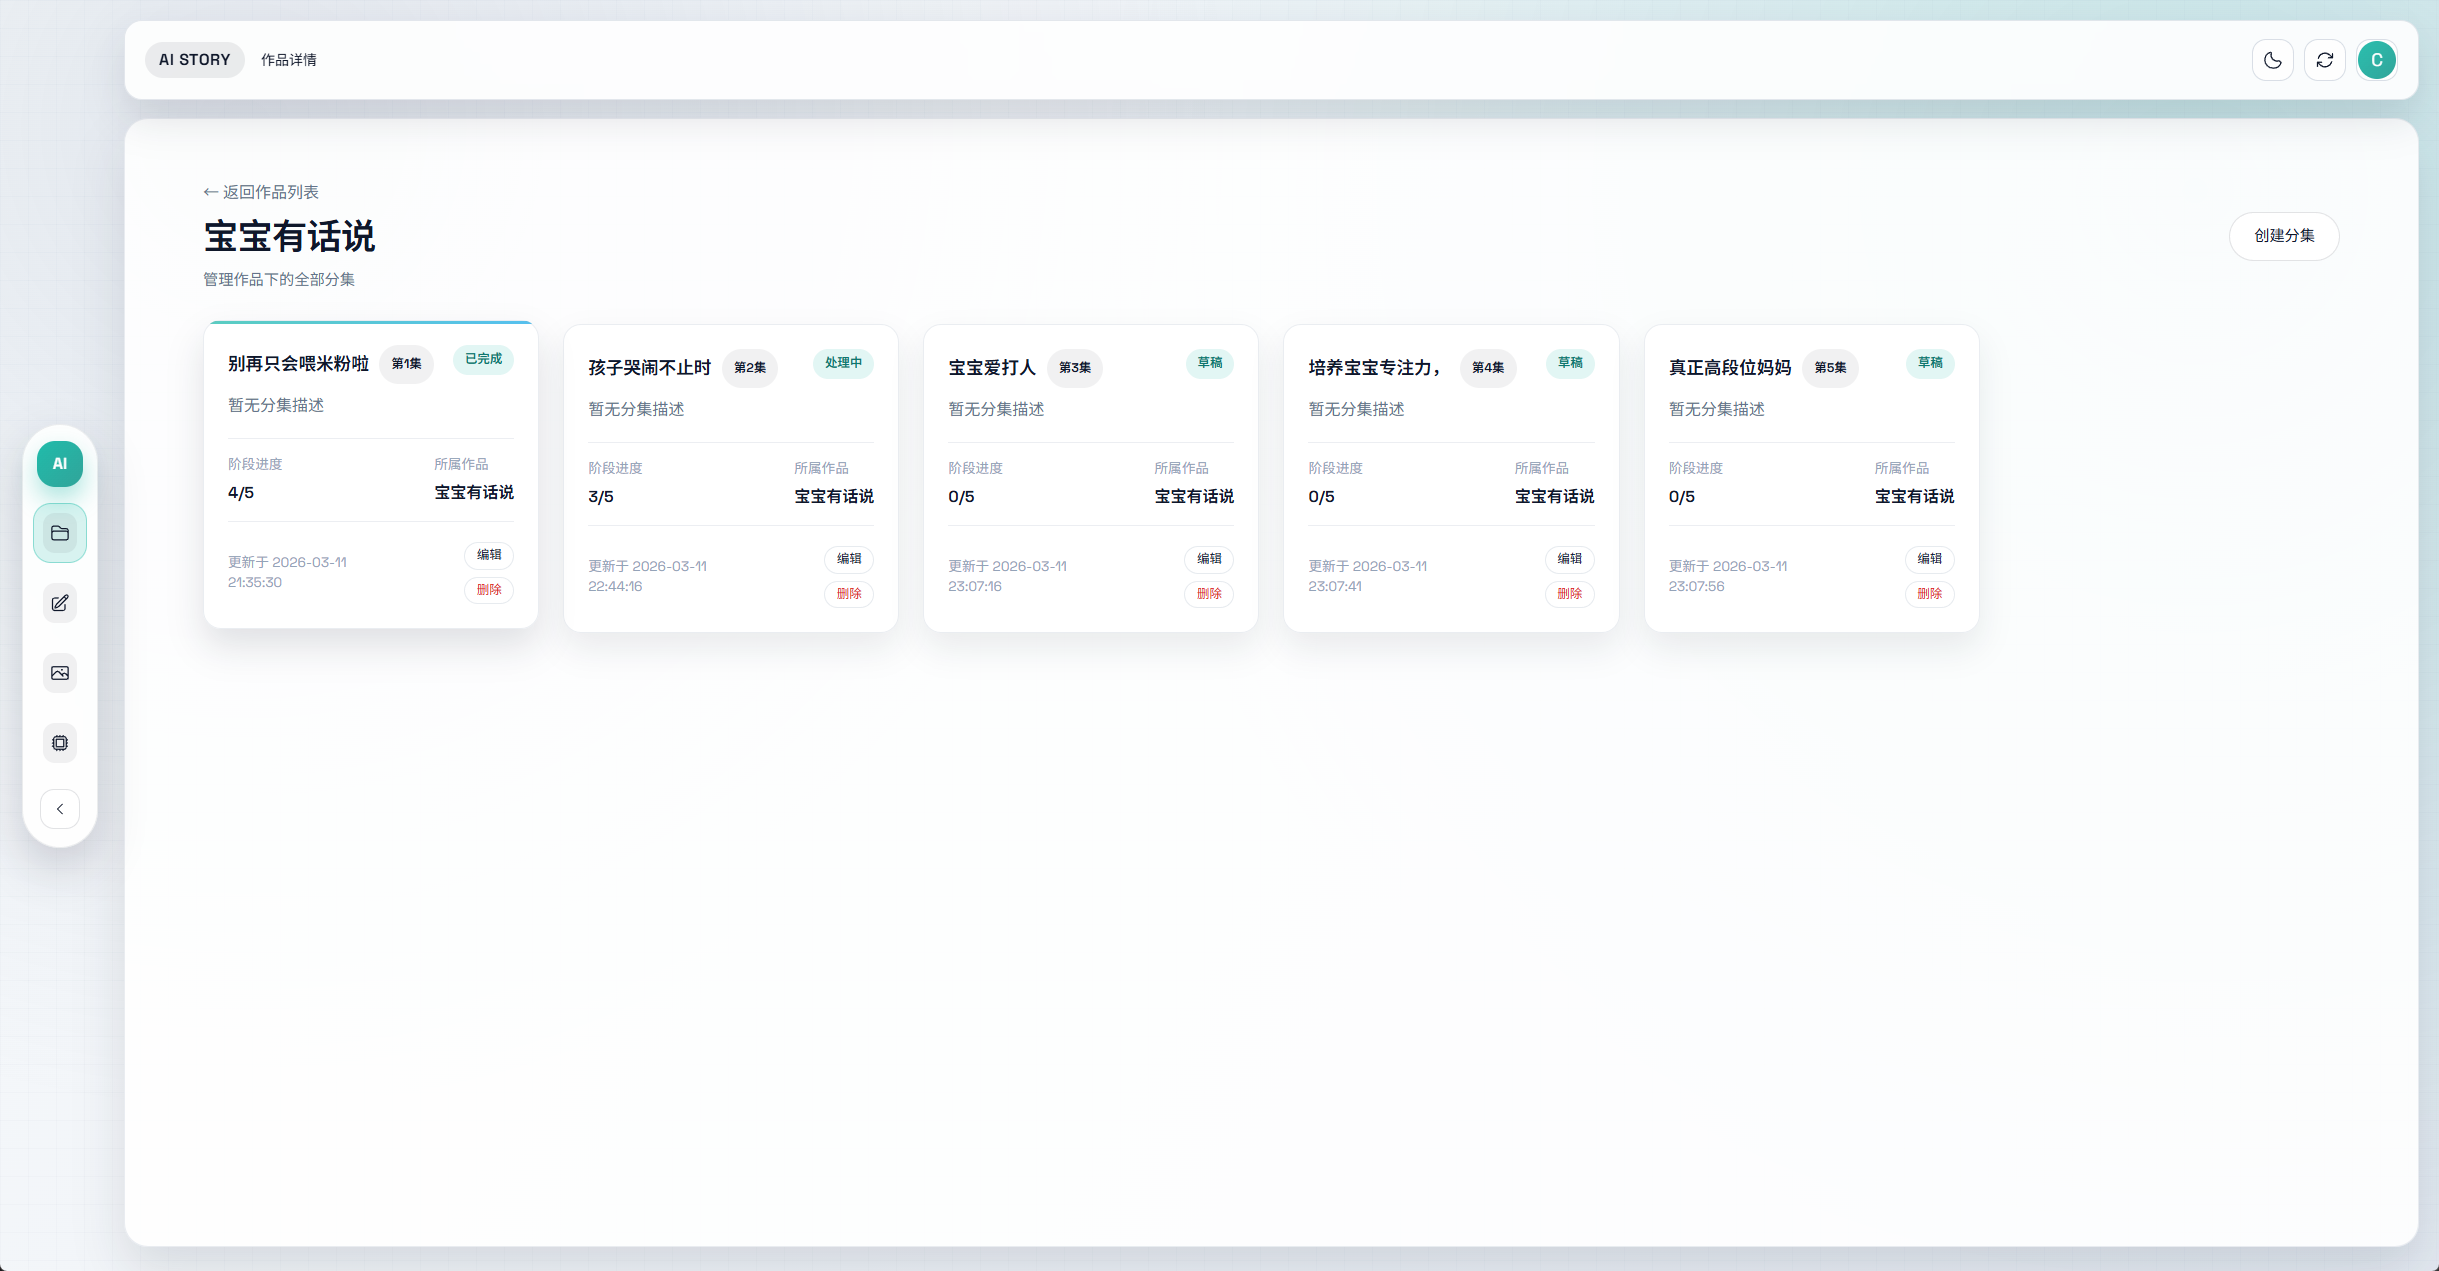
Task: Click the timestamp 22:44:16 on second card
Action: point(615,586)
